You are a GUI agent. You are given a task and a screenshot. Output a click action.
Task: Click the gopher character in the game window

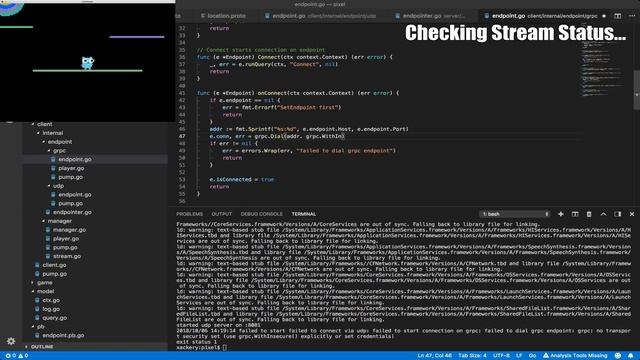87,62
